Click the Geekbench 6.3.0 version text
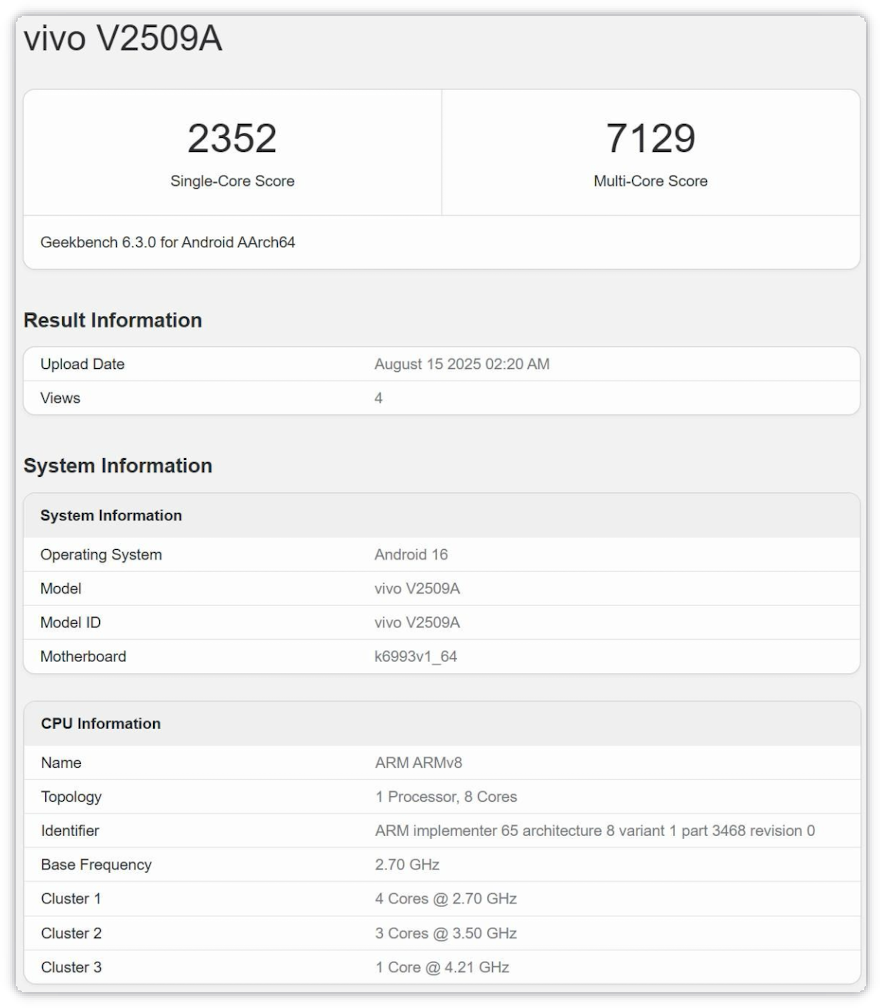Viewport: 882px width, 1008px height. (168, 242)
